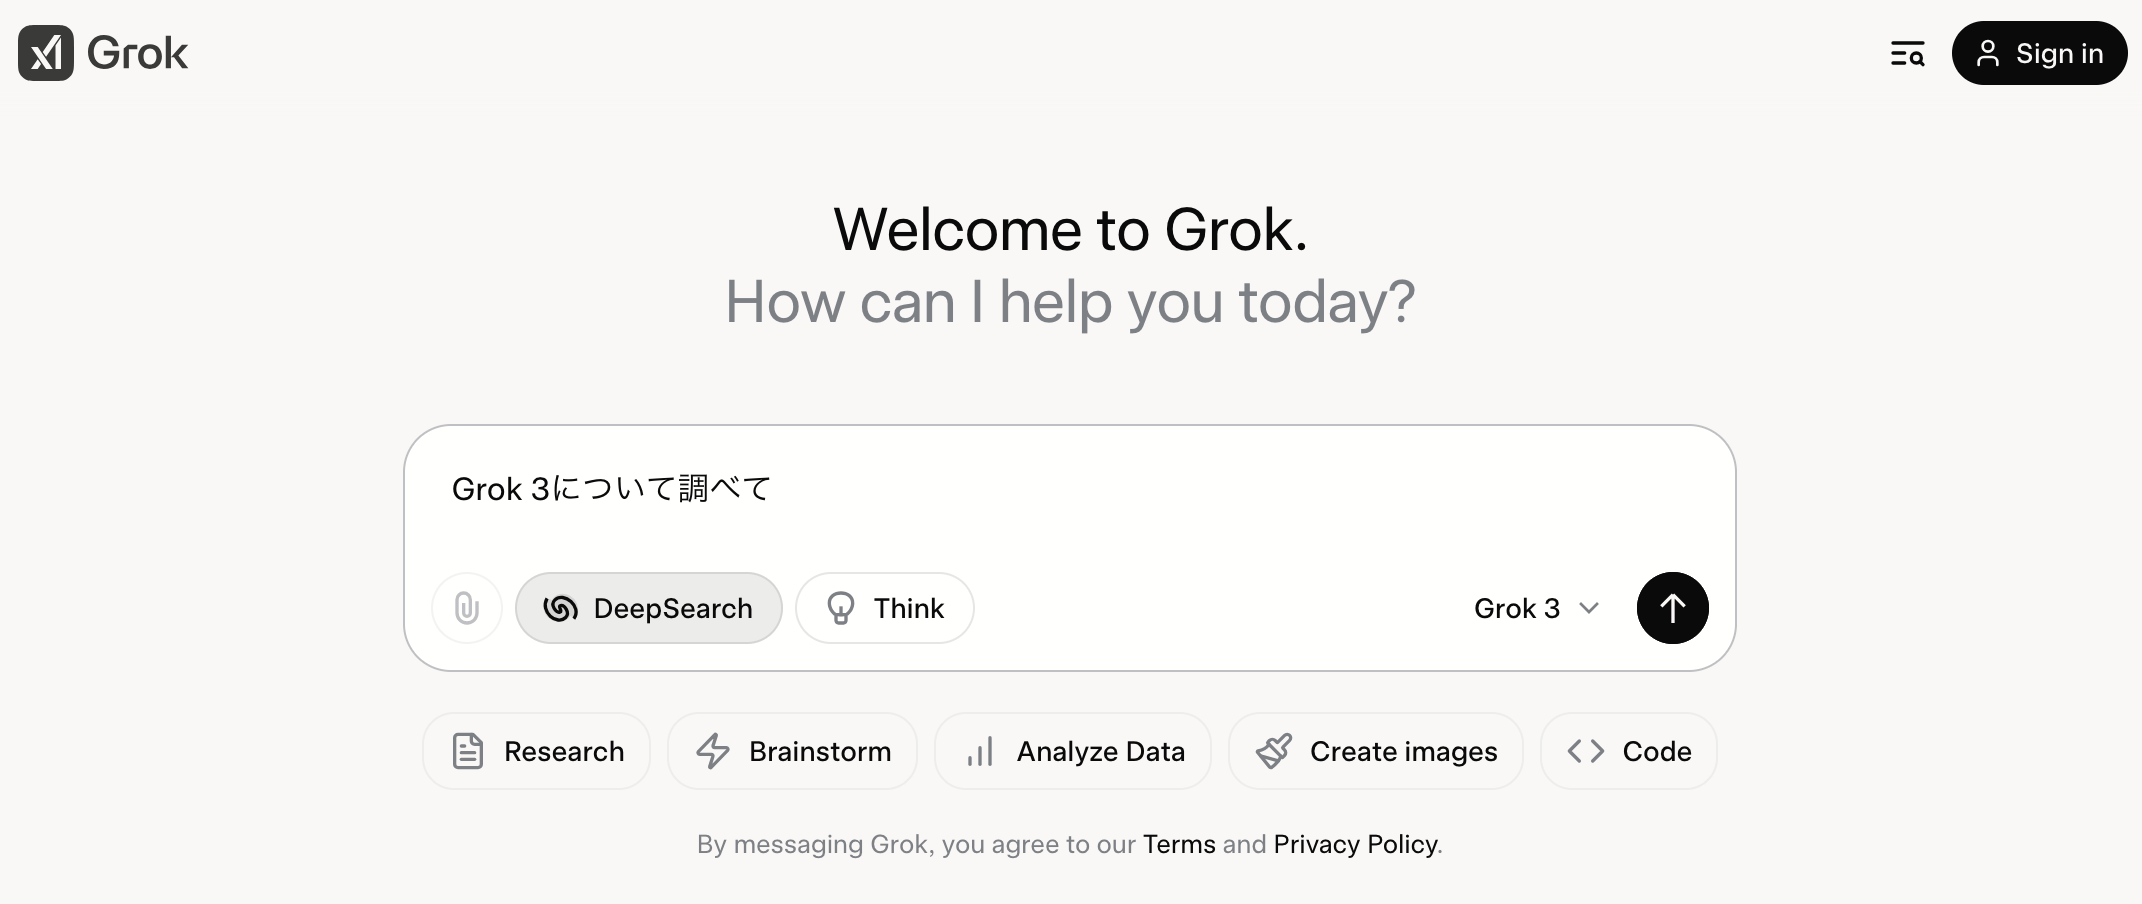2142x904 pixels.
Task: Click the Brainstorm lightning bolt icon
Action: pyautogui.click(x=713, y=751)
